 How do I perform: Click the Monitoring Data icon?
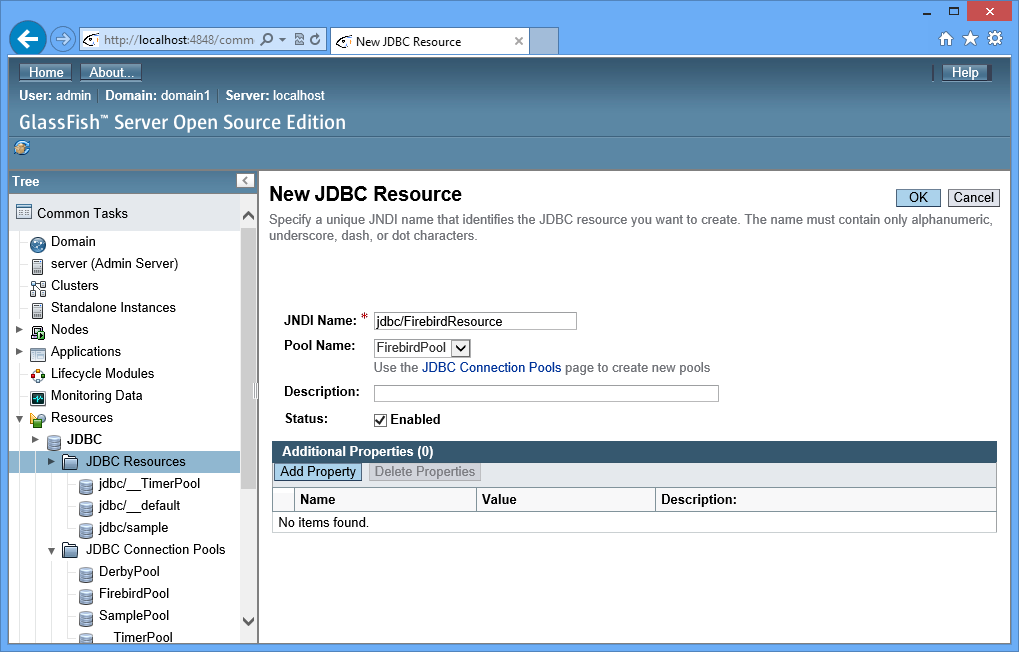(x=38, y=398)
